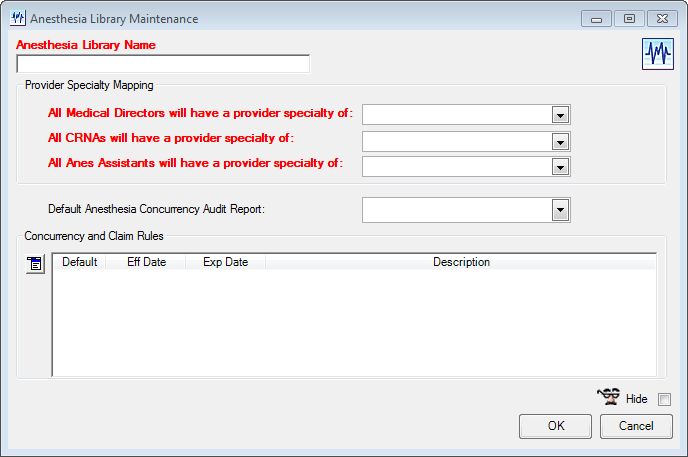Maximize the Anesthesia Library Maintenance window

coord(629,19)
